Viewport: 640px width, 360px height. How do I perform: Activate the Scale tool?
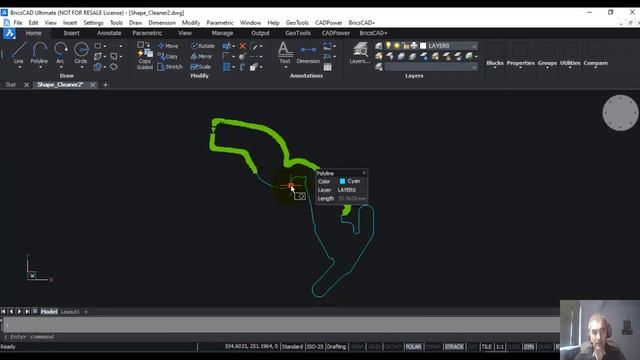pos(200,67)
